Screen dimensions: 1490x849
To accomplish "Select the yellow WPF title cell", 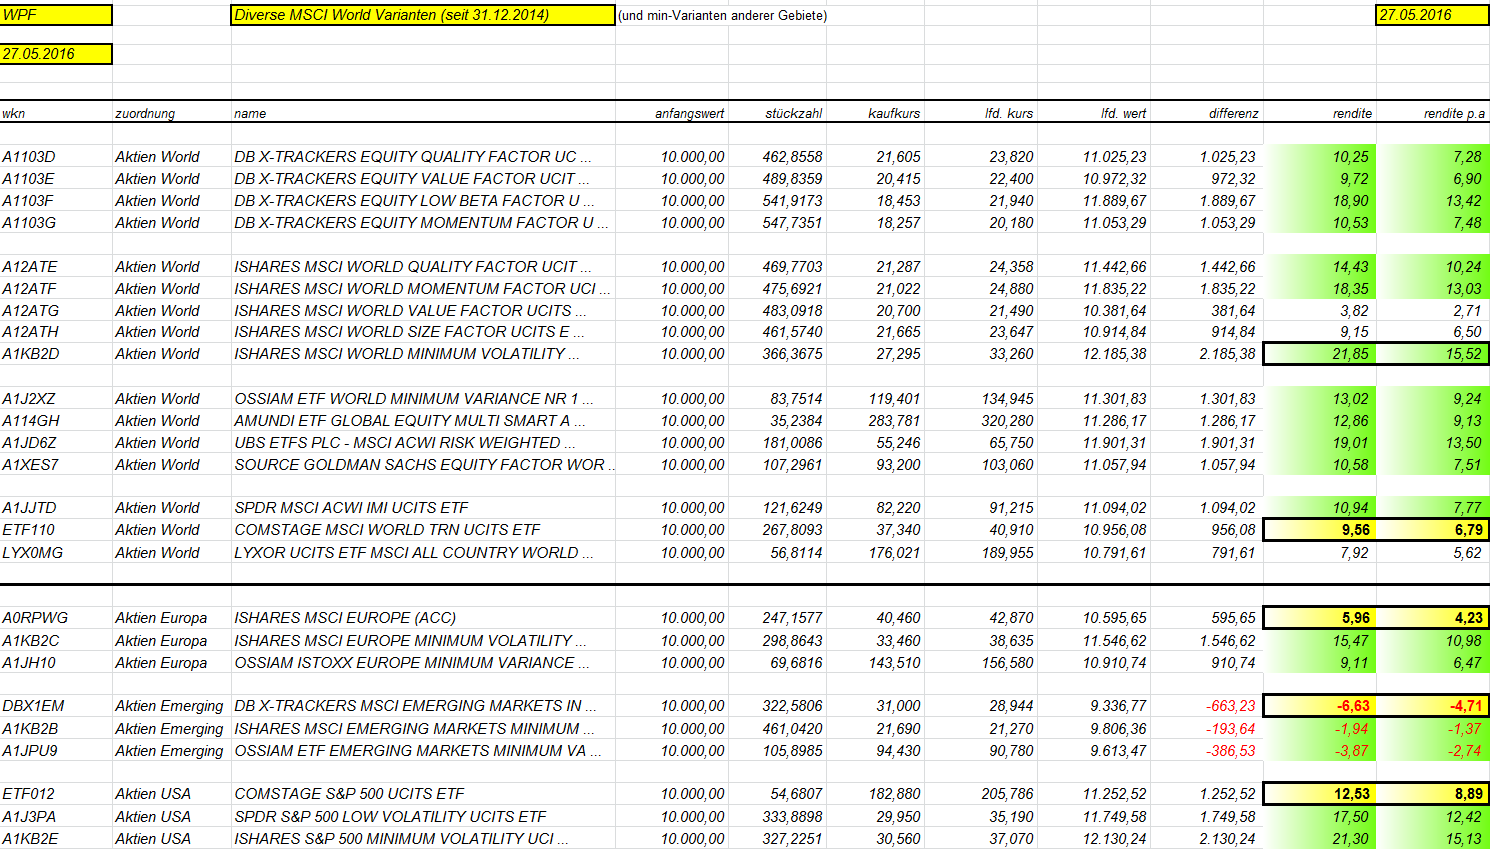I will [56, 15].
